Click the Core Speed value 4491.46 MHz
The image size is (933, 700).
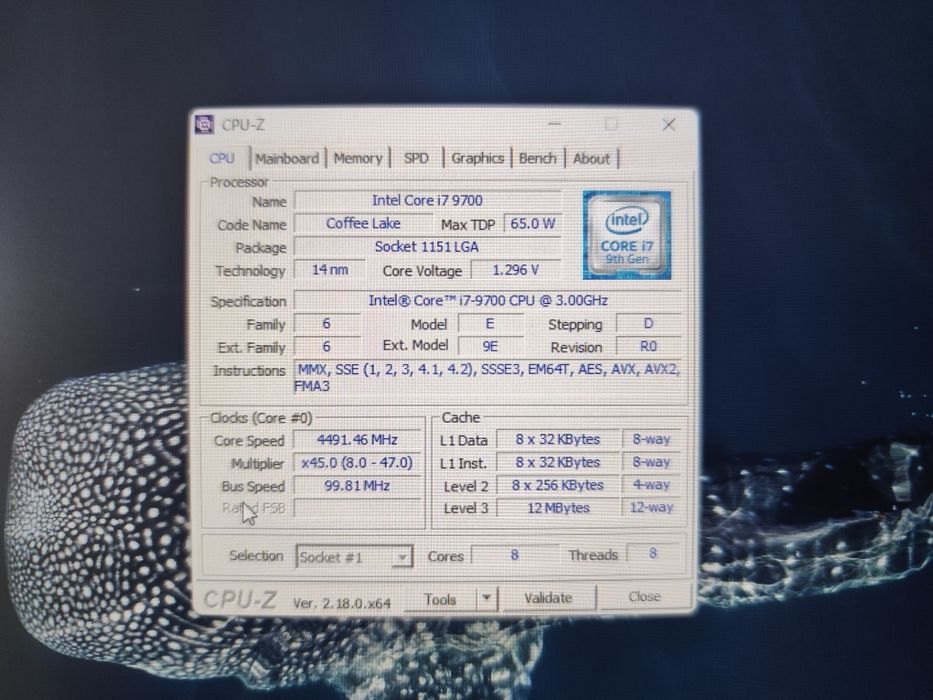pyautogui.click(x=357, y=440)
